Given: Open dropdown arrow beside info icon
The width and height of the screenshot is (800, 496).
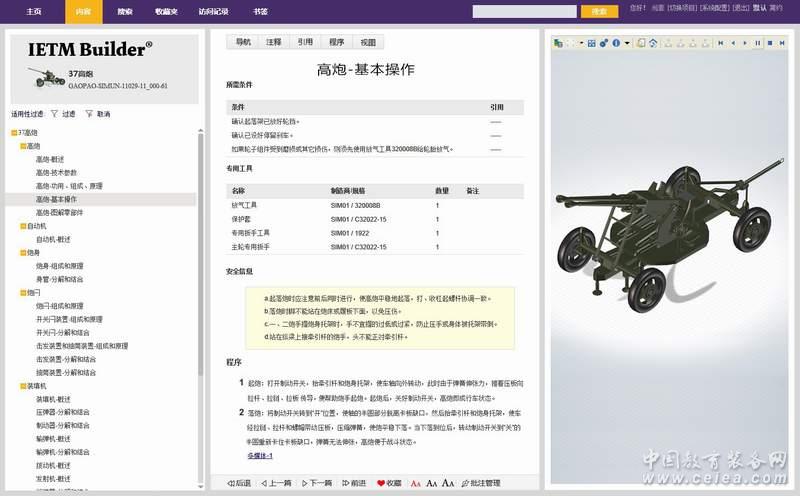Looking at the screenshot, I should point(627,43).
